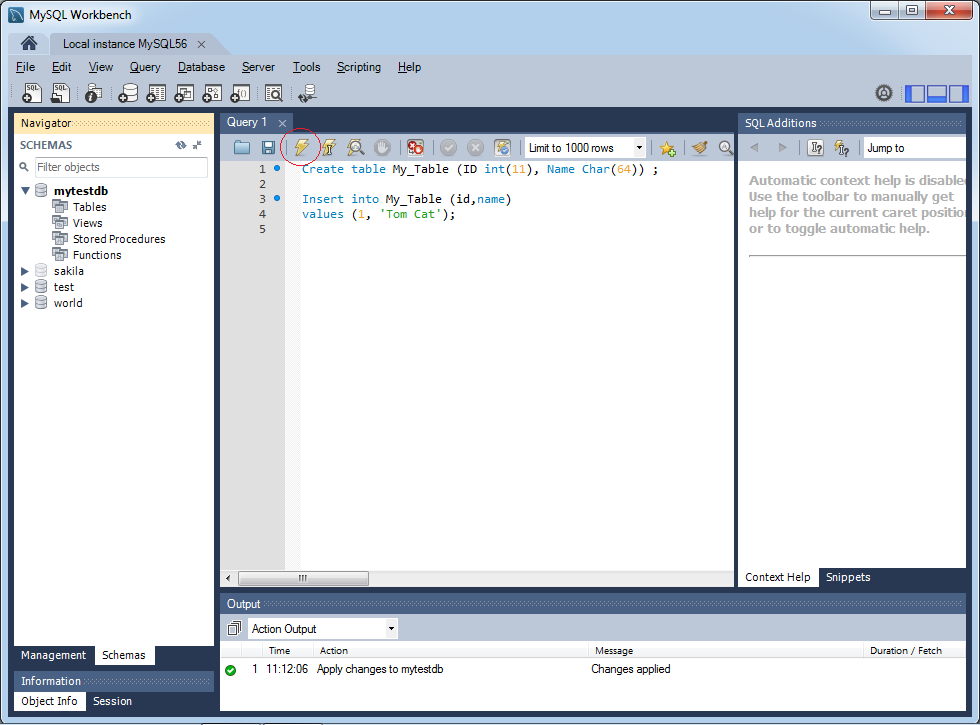Switch to Snippets tab
Screen dimensions: 980x725
[848, 577]
